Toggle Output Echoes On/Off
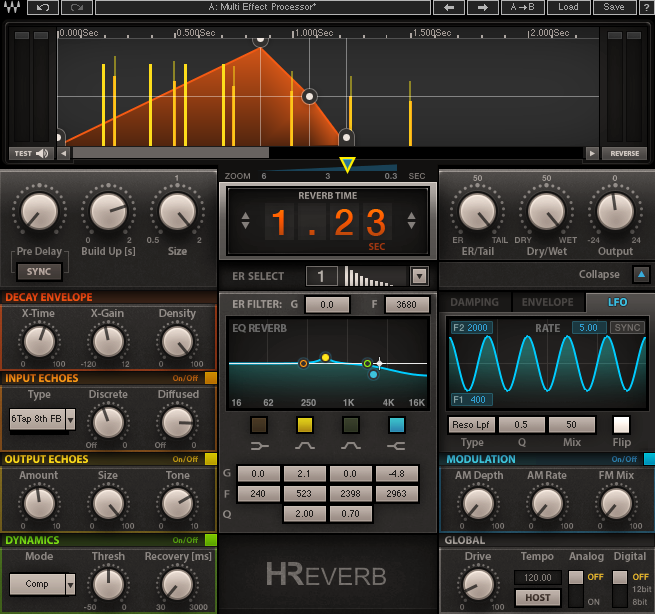655x614 pixels. (211, 459)
